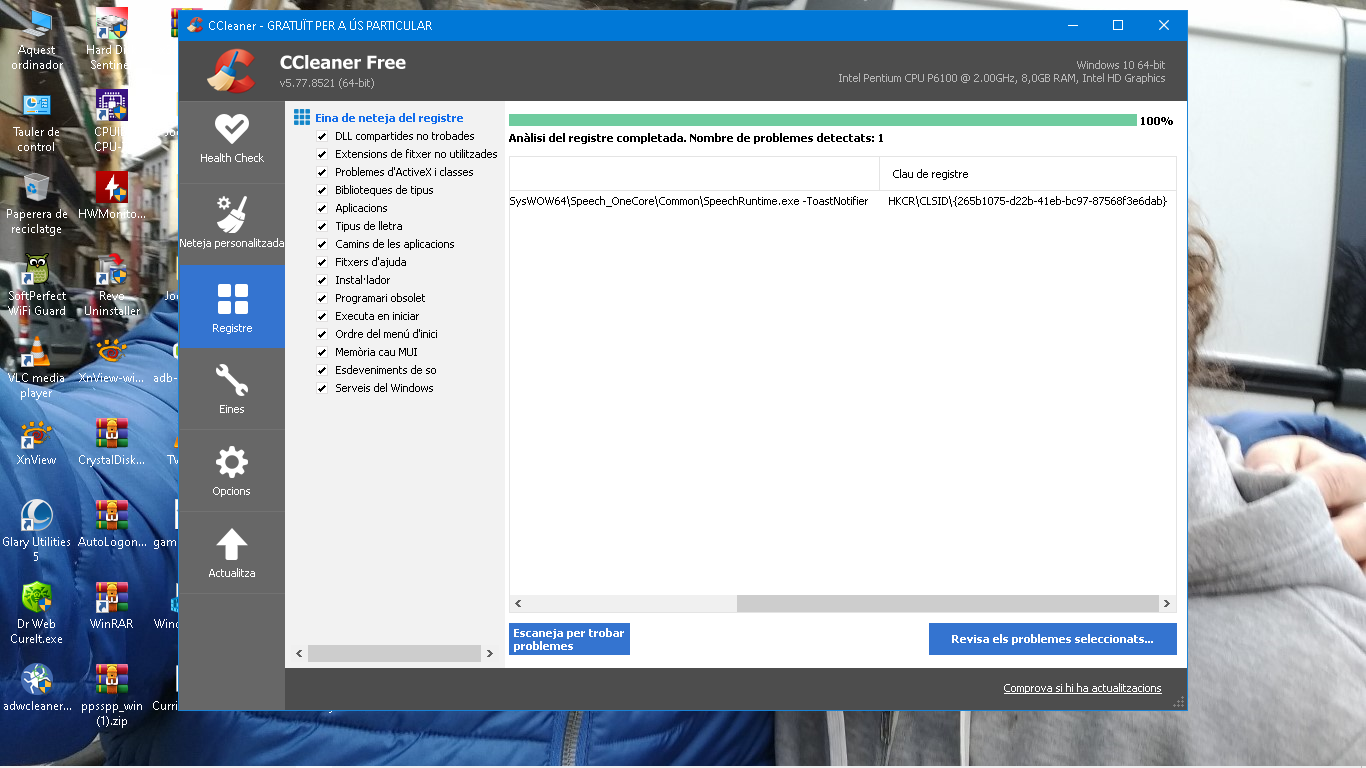Click Eina de neteja del registre heading
The image size is (1366, 768).
(389, 118)
